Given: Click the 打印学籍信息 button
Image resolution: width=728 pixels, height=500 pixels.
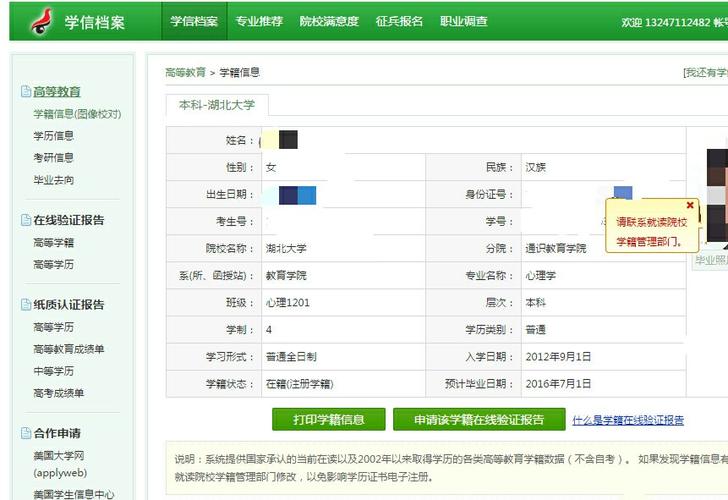Looking at the screenshot, I should click(x=329, y=420).
